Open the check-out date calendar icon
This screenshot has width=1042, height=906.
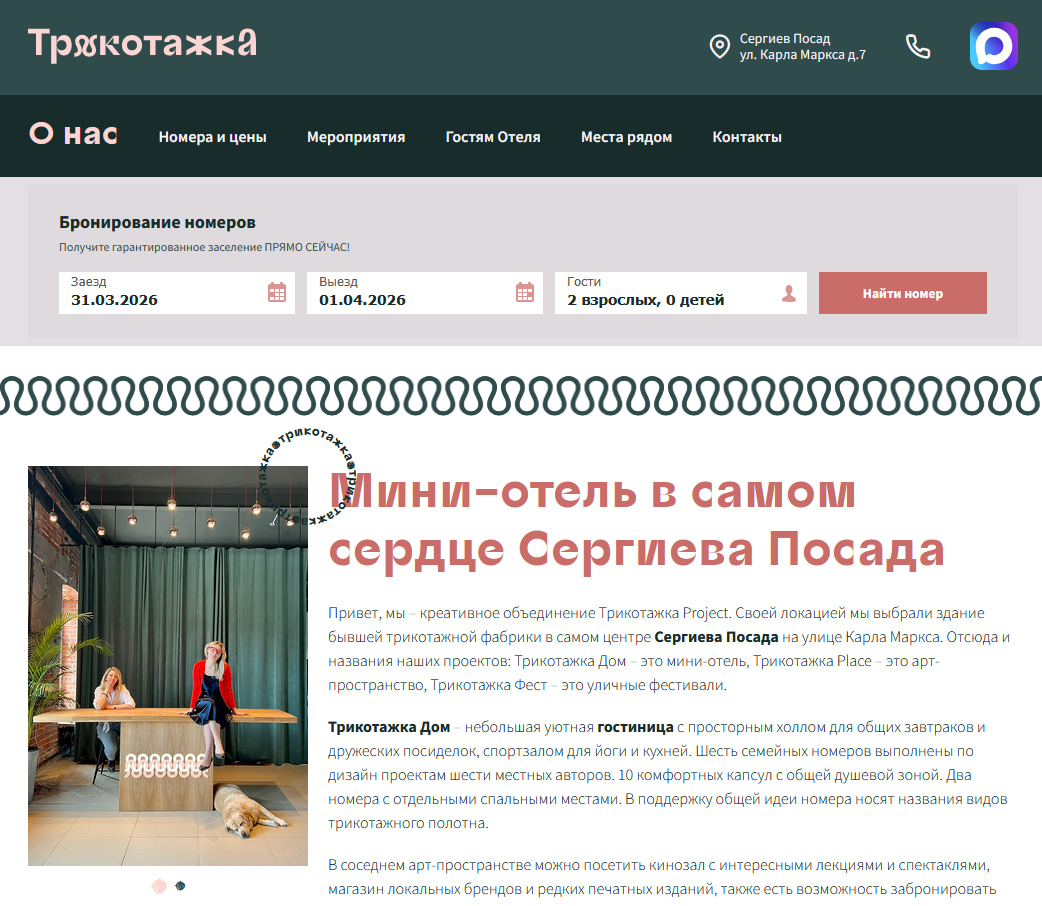(x=525, y=292)
